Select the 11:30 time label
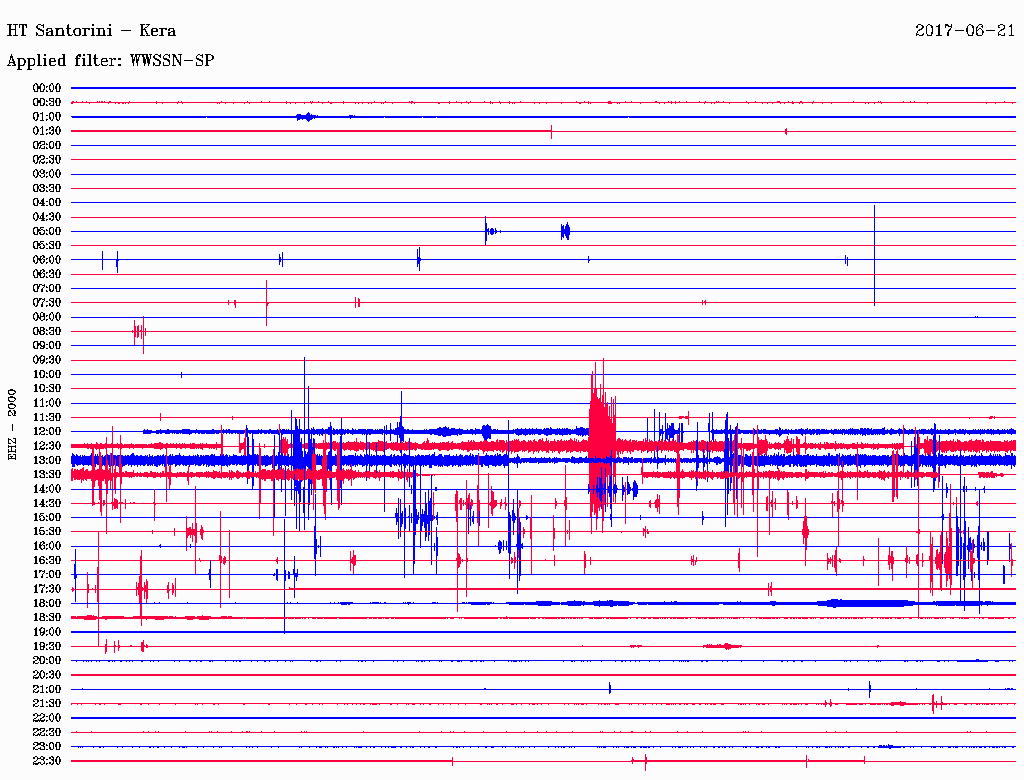The height and width of the screenshot is (780, 1024). (46, 417)
